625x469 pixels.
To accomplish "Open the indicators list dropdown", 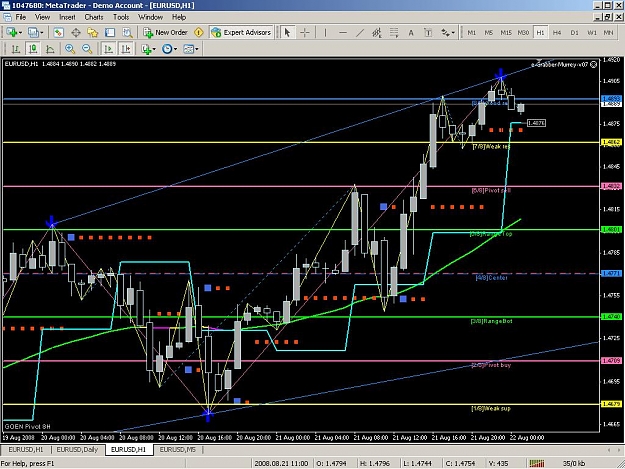I will 148,49.
